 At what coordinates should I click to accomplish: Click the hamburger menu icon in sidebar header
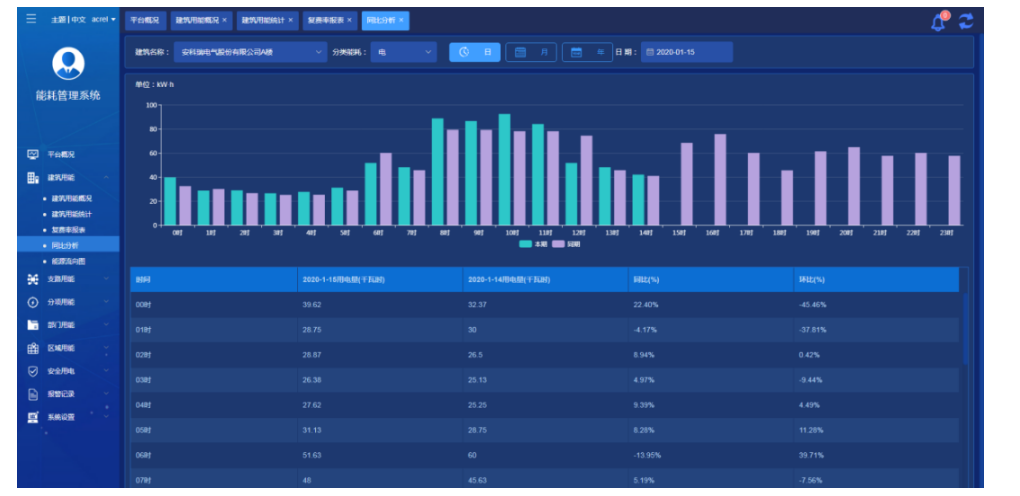31,19
